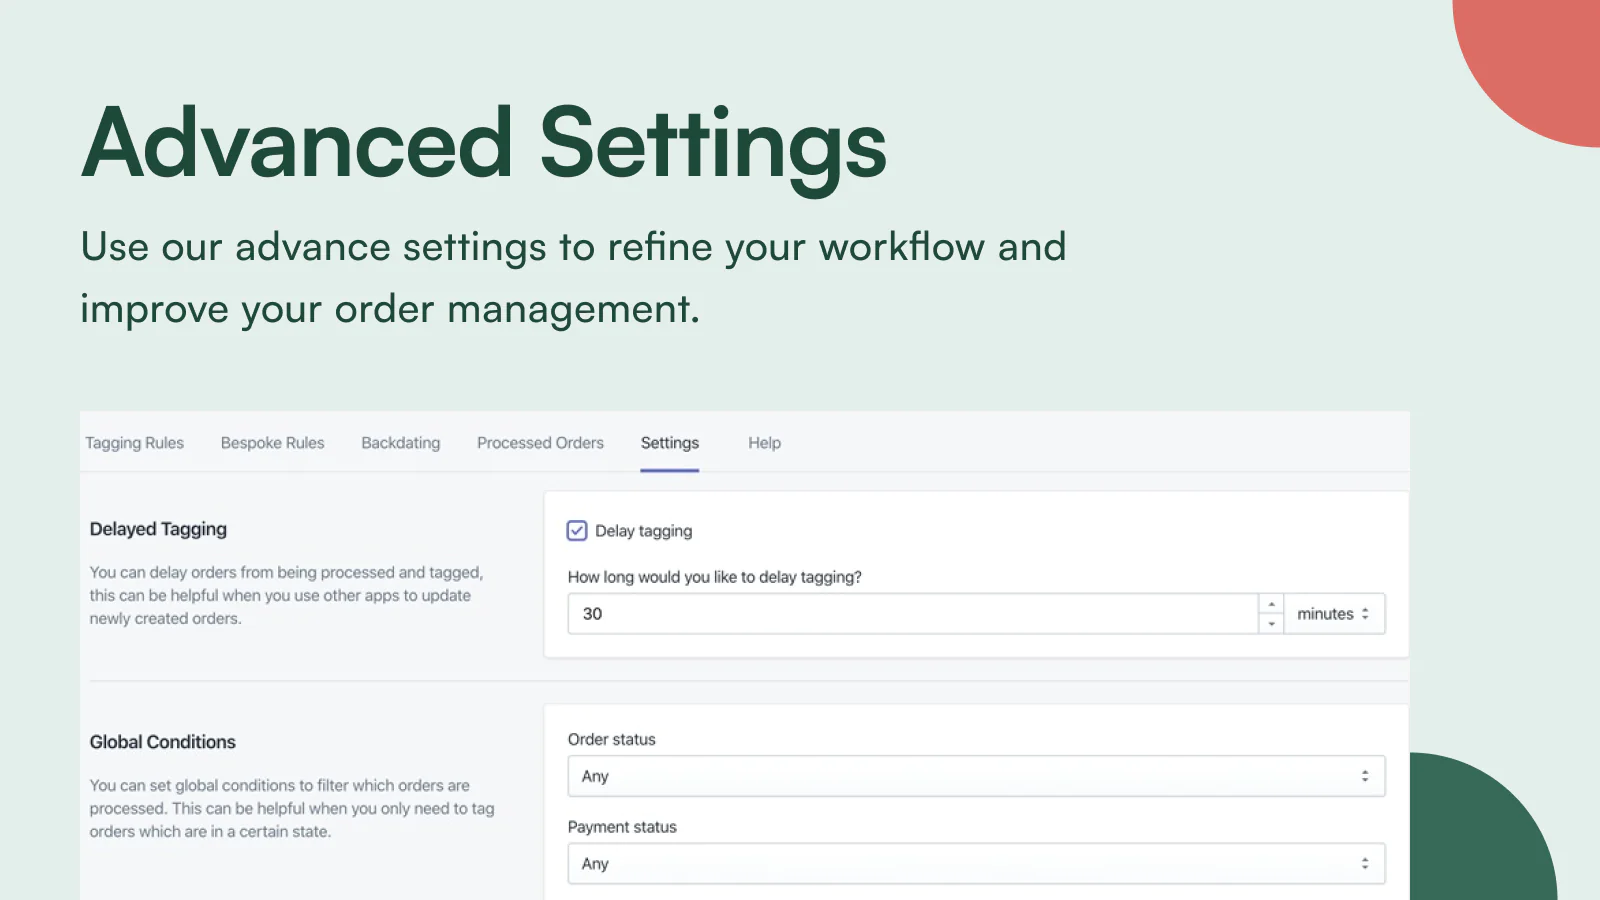1600x900 pixels.
Task: Switch to the Bespoke Rules tab
Action: tap(272, 443)
